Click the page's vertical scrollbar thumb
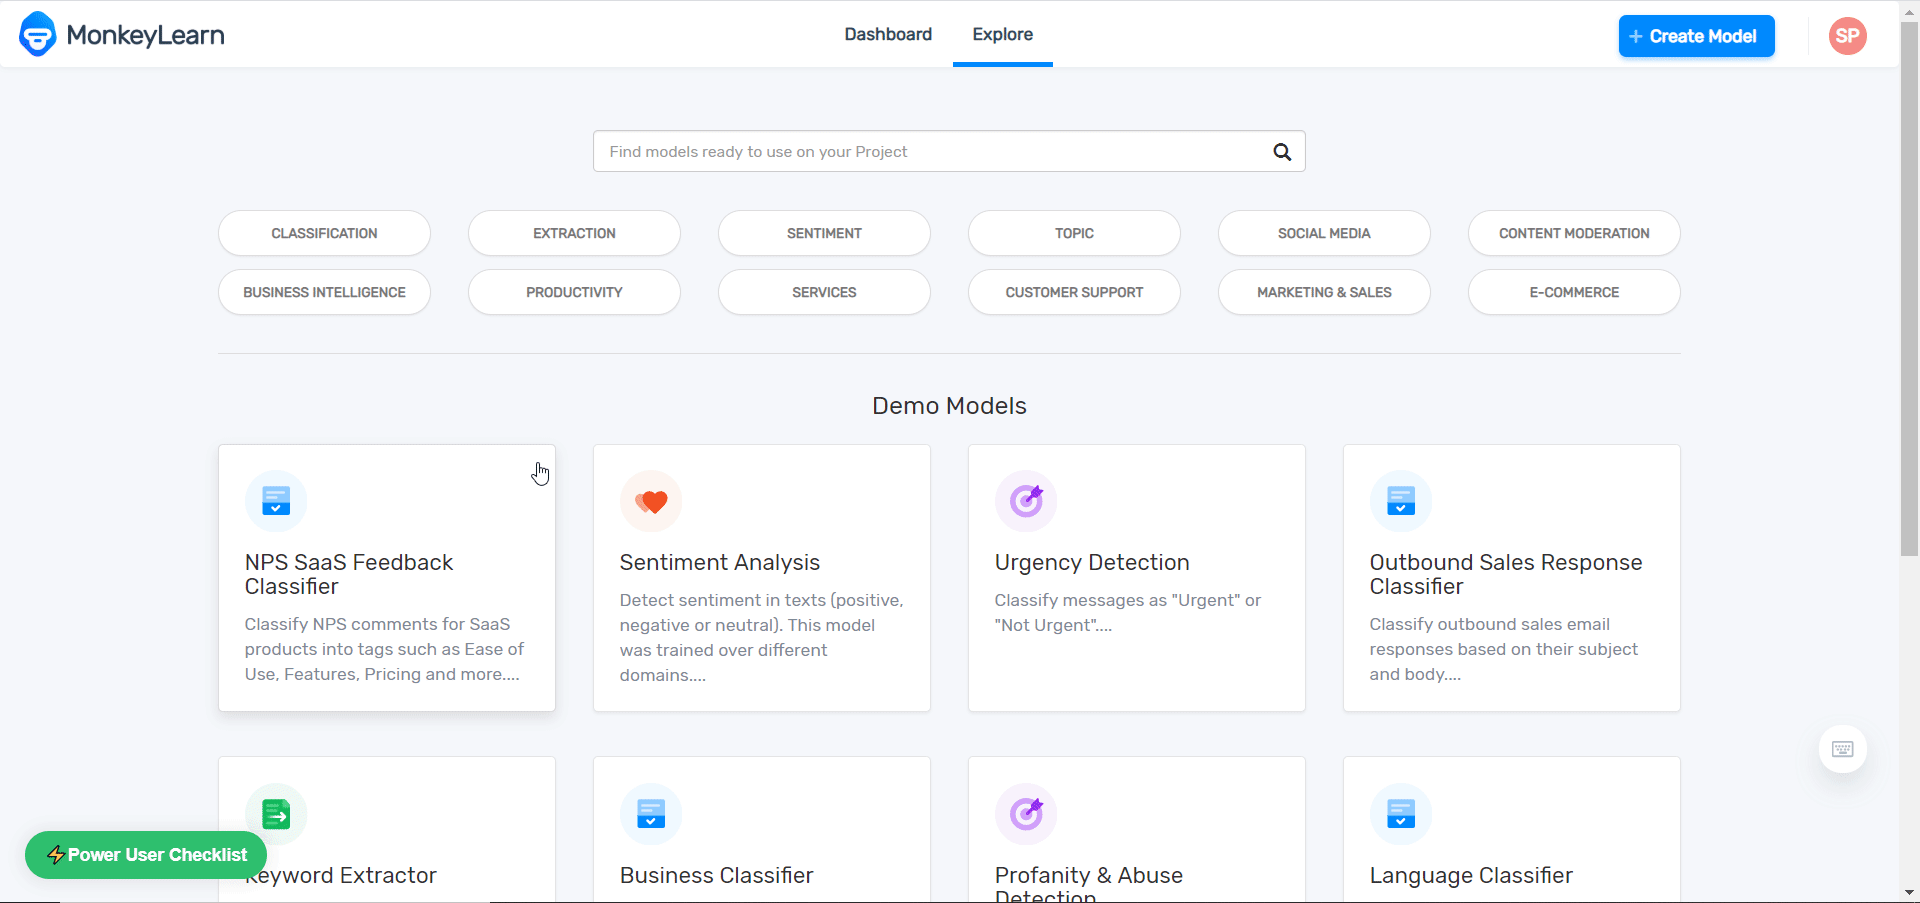Image resolution: width=1920 pixels, height=903 pixels. (x=1909, y=289)
